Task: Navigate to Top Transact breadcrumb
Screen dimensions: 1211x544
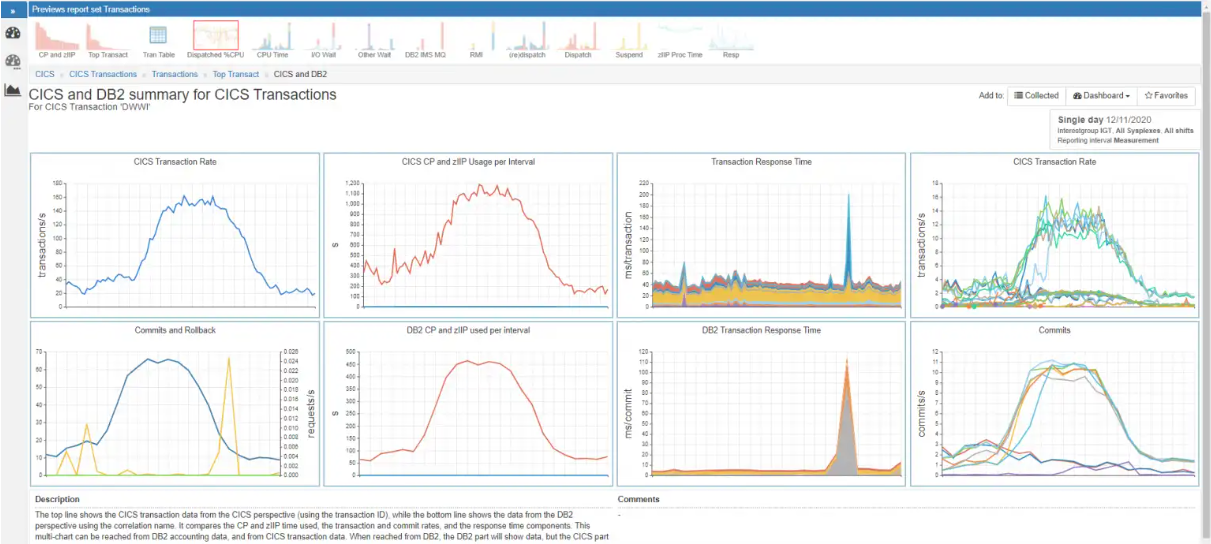Action: [x=236, y=74]
